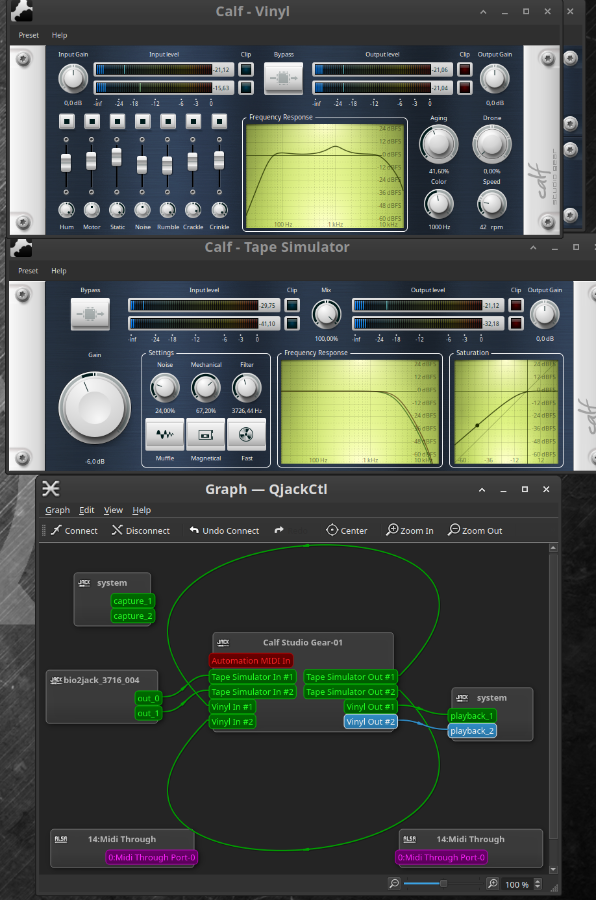Viewport: 596px width, 900px height.
Task: Click the Speed knob showing 42 rpm
Action: tap(491, 204)
